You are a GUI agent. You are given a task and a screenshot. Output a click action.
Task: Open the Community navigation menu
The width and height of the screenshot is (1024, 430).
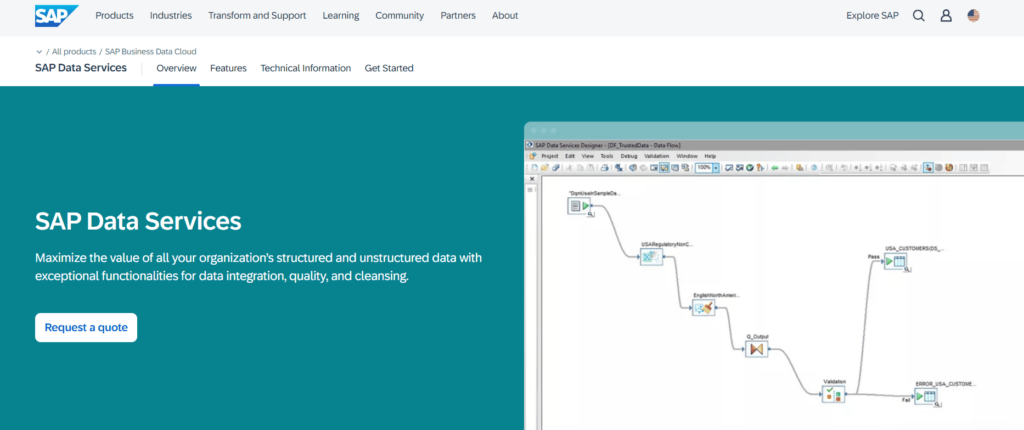click(x=400, y=16)
